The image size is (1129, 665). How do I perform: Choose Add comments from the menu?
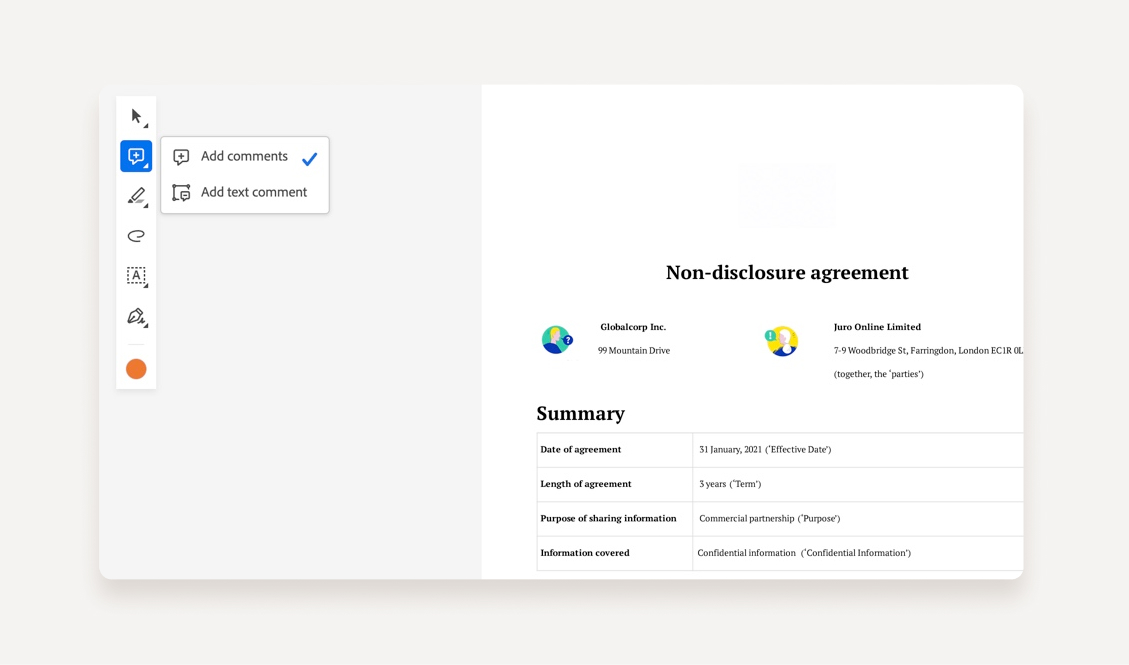[x=244, y=156]
